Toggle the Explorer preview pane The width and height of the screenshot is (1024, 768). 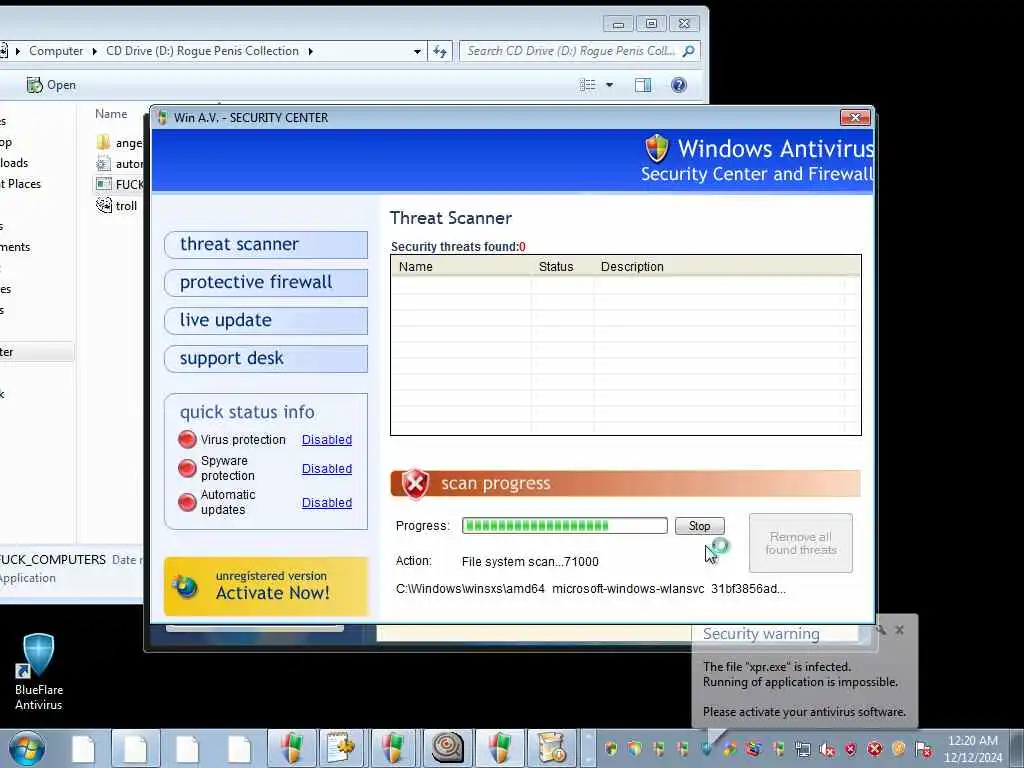tap(643, 85)
